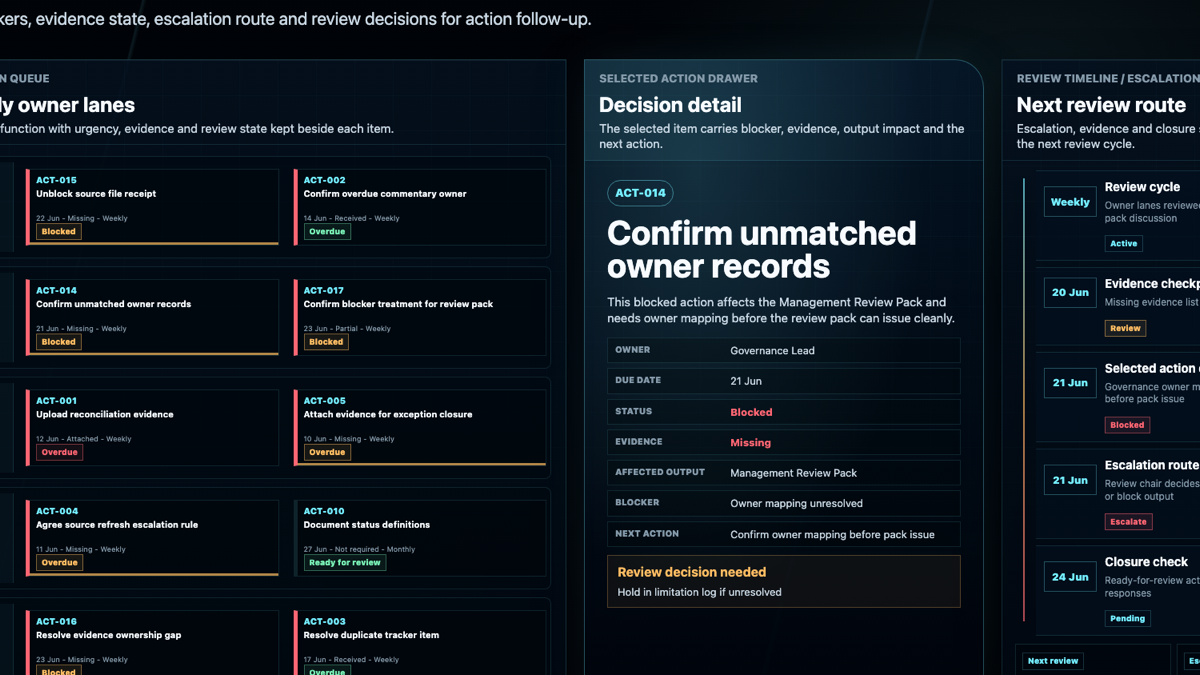This screenshot has width=1200, height=675.
Task: Click the Next review button below the timeline
Action: 1053,661
